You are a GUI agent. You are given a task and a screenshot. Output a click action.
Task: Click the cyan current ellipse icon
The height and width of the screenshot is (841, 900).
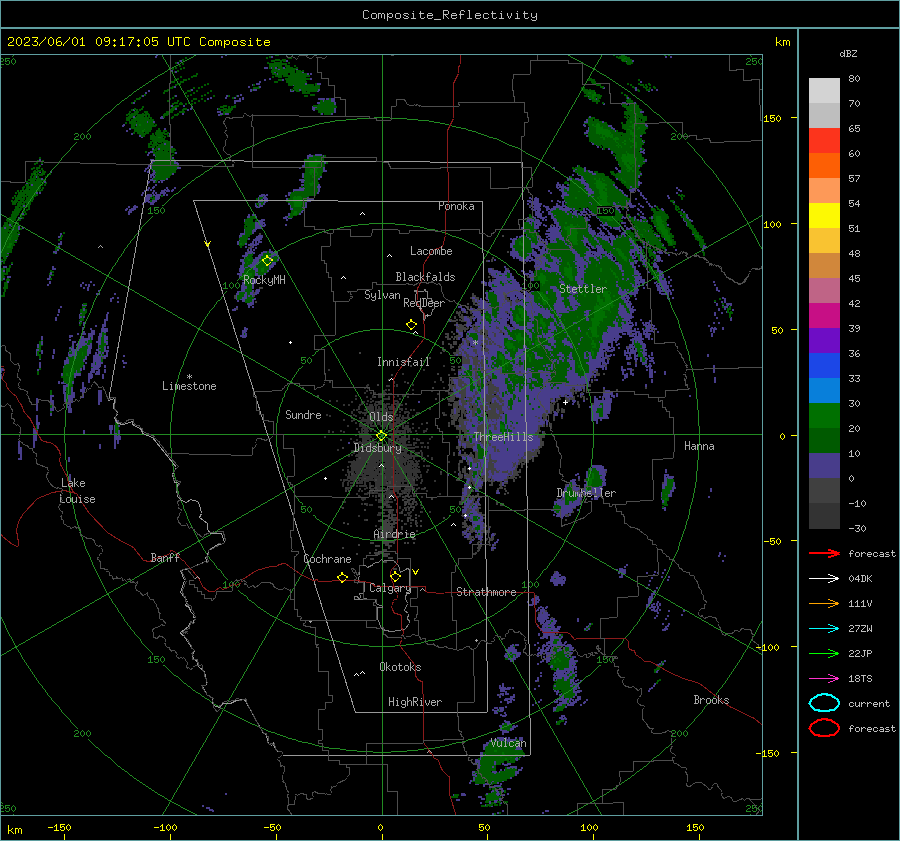pos(824,703)
